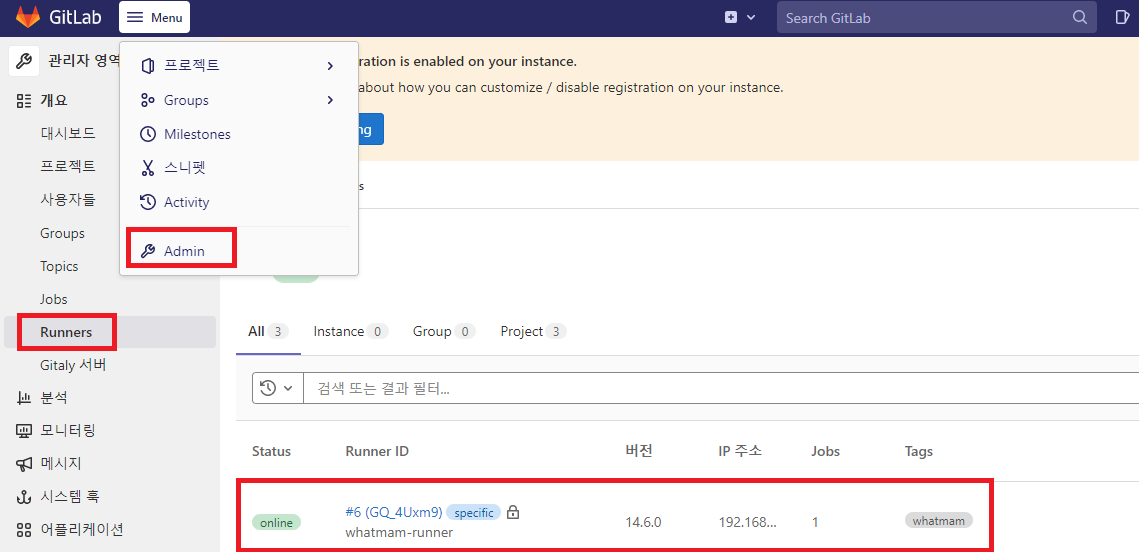This screenshot has height=552, width=1139.
Task: Open Milestones from the menu
Action: point(197,134)
